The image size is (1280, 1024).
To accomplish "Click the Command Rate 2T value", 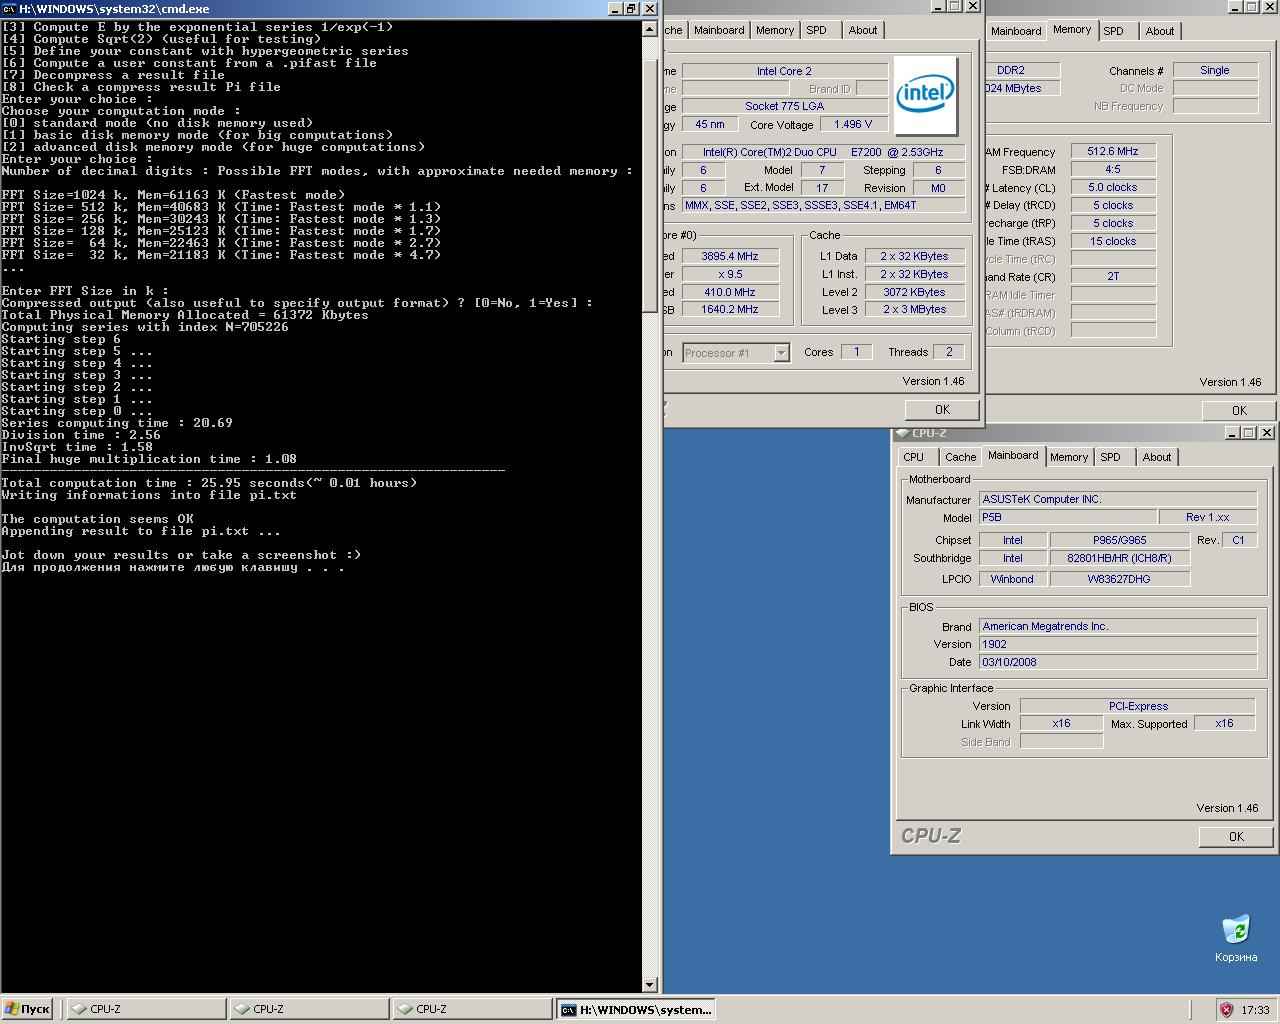I will [x=1113, y=276].
